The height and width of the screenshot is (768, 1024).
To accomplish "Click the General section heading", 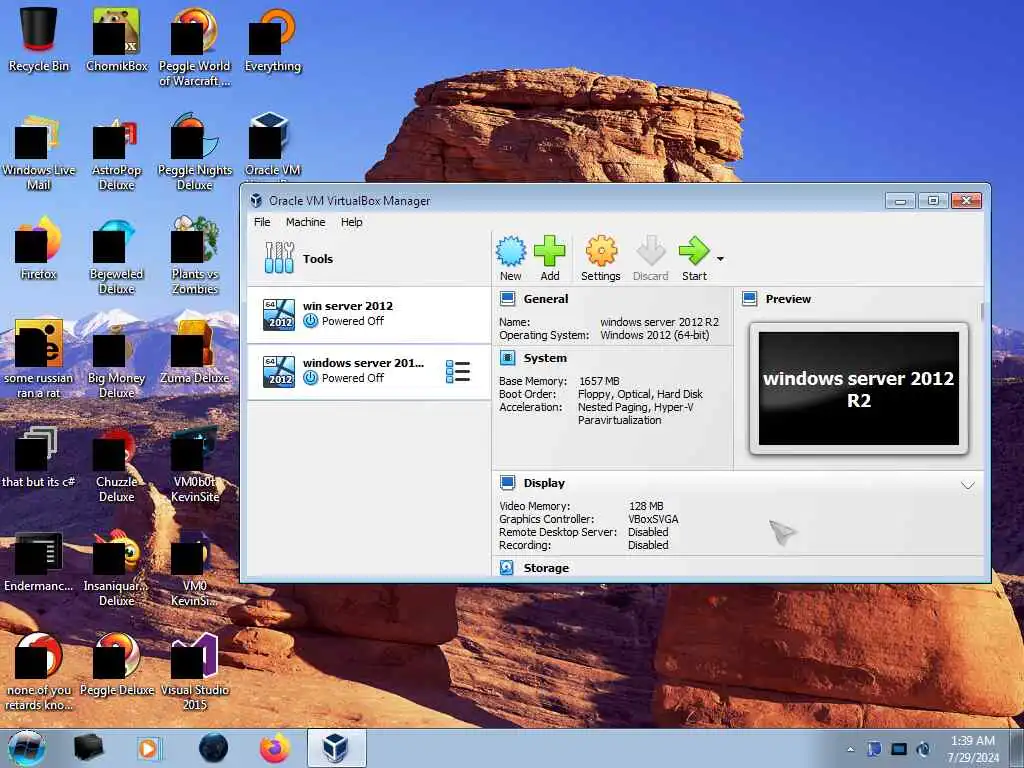I will [546, 299].
